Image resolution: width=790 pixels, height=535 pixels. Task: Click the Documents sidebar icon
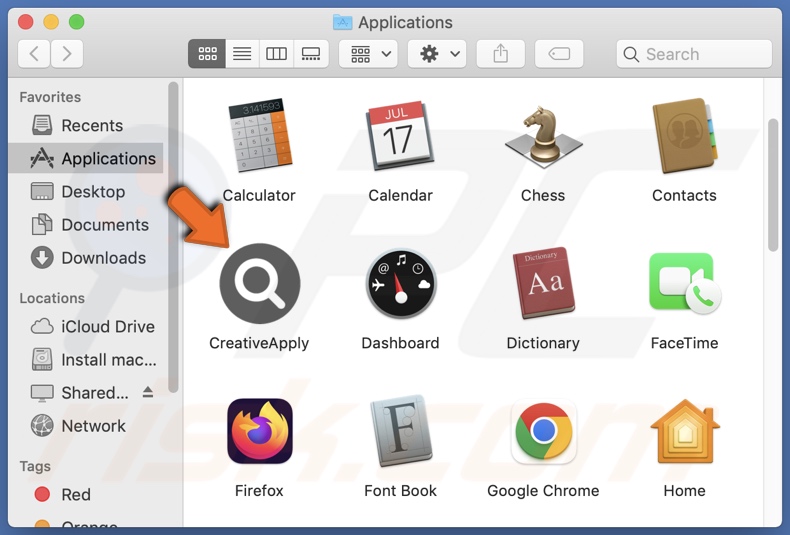click(x=42, y=225)
